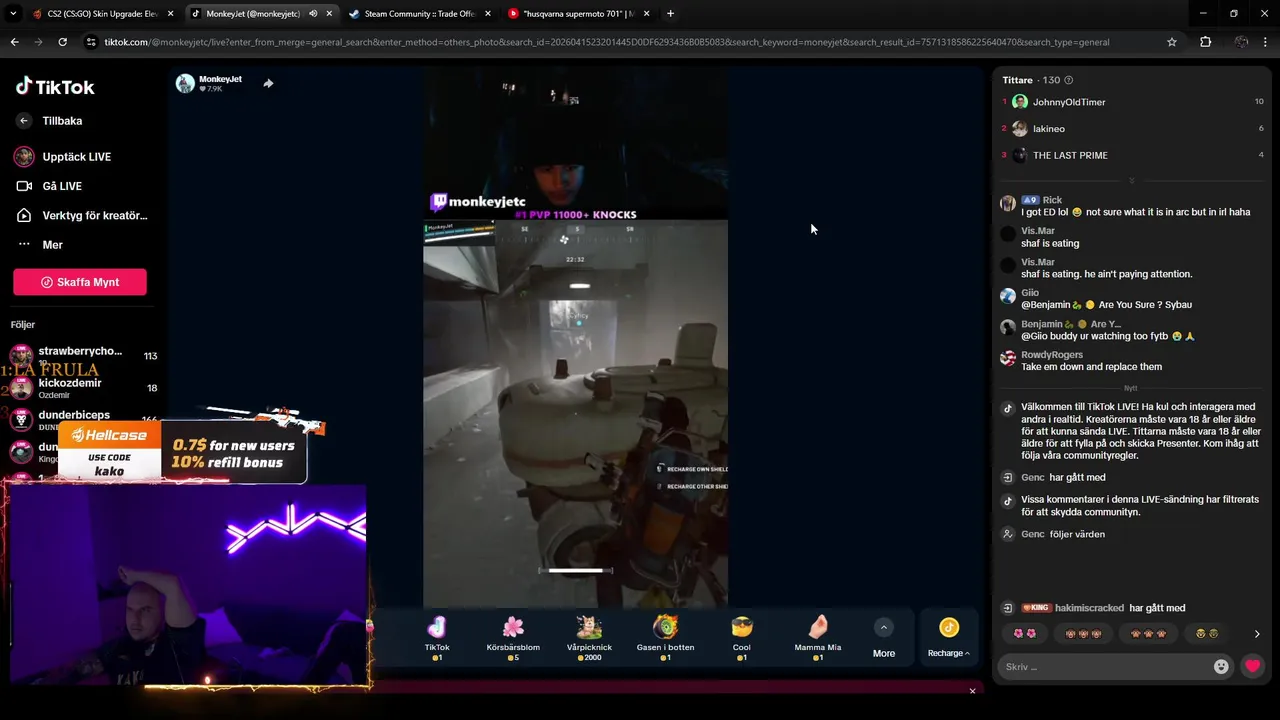
Task: Bookmark this page with star icon
Action: click(x=1171, y=42)
